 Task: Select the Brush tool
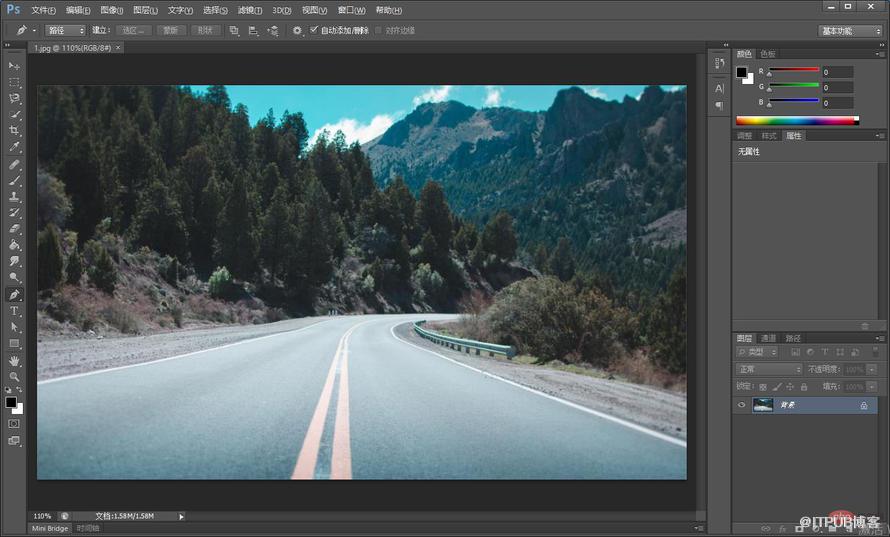pyautogui.click(x=14, y=181)
